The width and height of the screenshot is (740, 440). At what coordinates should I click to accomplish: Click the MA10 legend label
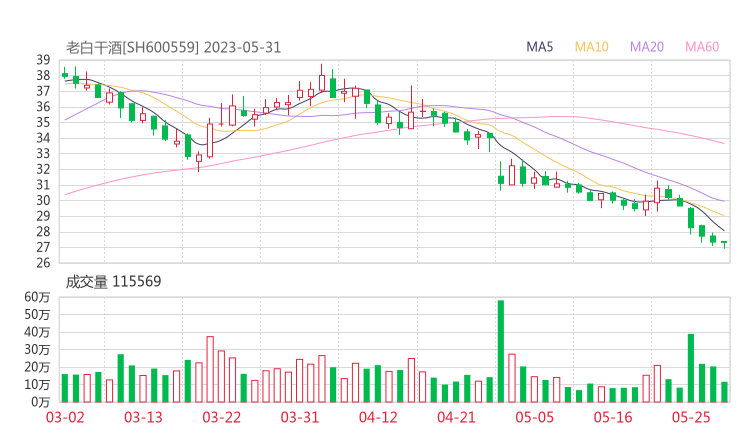591,47
